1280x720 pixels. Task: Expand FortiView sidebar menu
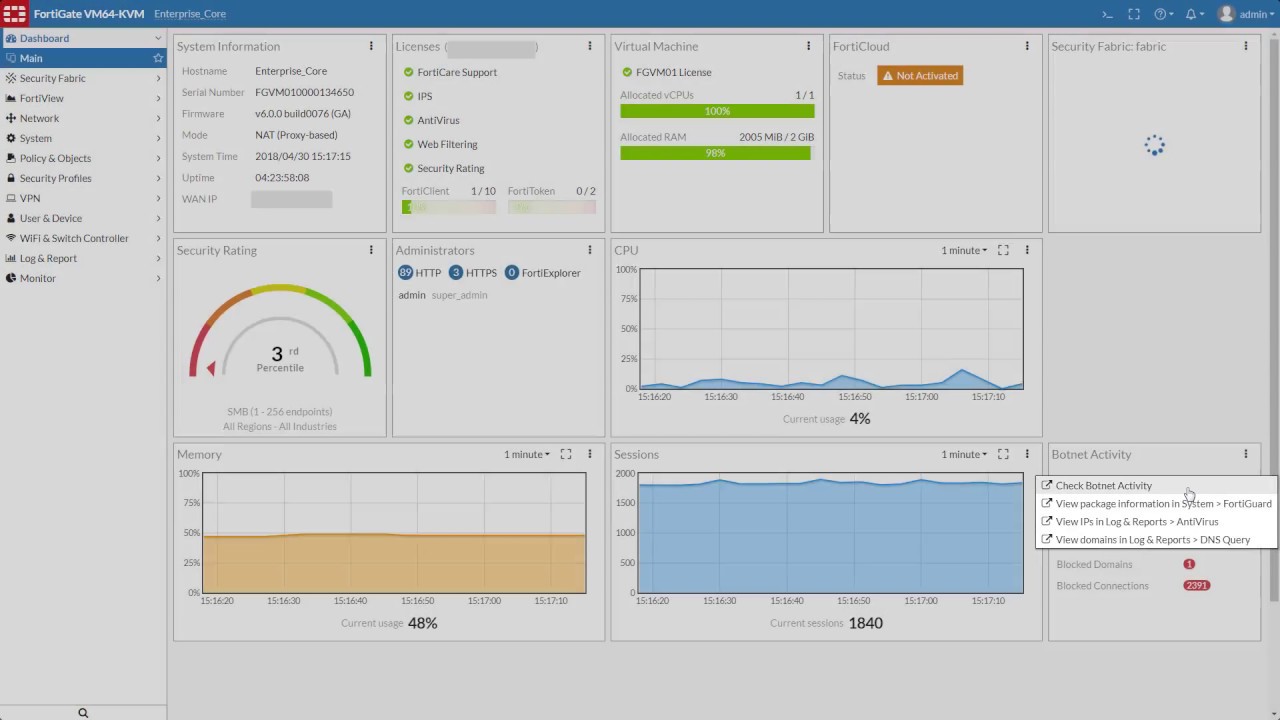point(83,98)
